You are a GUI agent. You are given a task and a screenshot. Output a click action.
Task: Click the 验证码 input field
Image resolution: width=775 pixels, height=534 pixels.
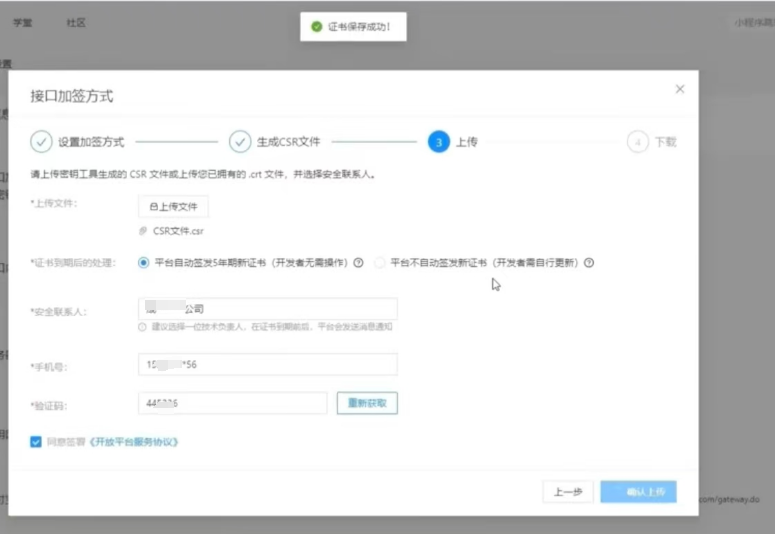232,403
